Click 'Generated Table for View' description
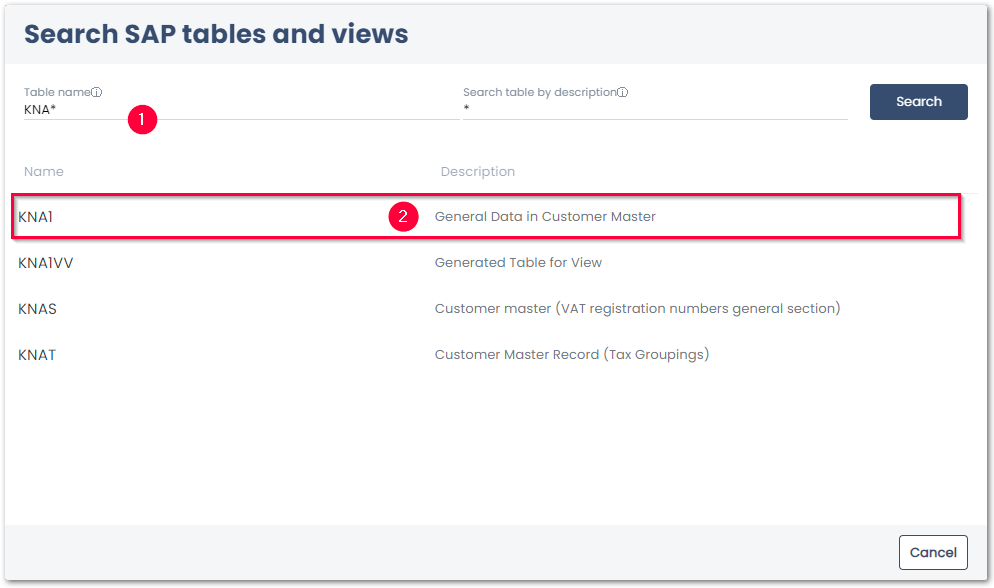The height and width of the screenshot is (588, 994). coord(518,262)
